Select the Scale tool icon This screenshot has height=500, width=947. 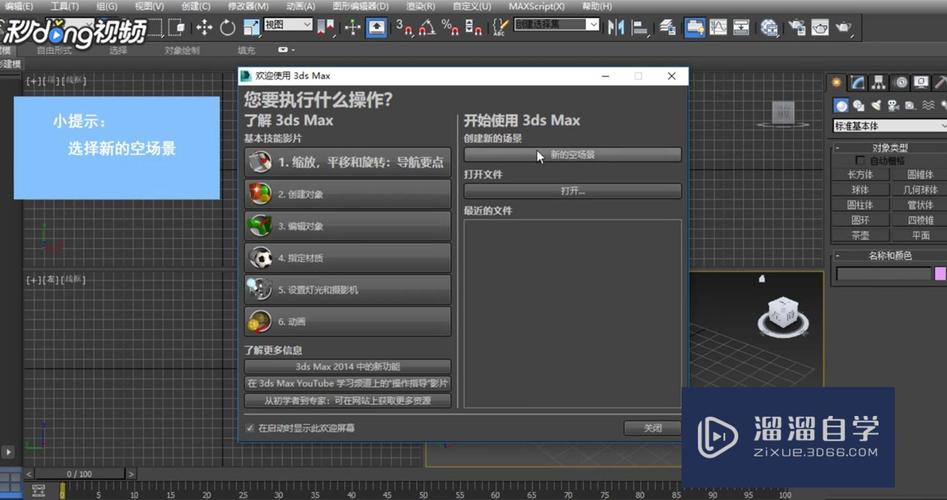tap(251, 27)
